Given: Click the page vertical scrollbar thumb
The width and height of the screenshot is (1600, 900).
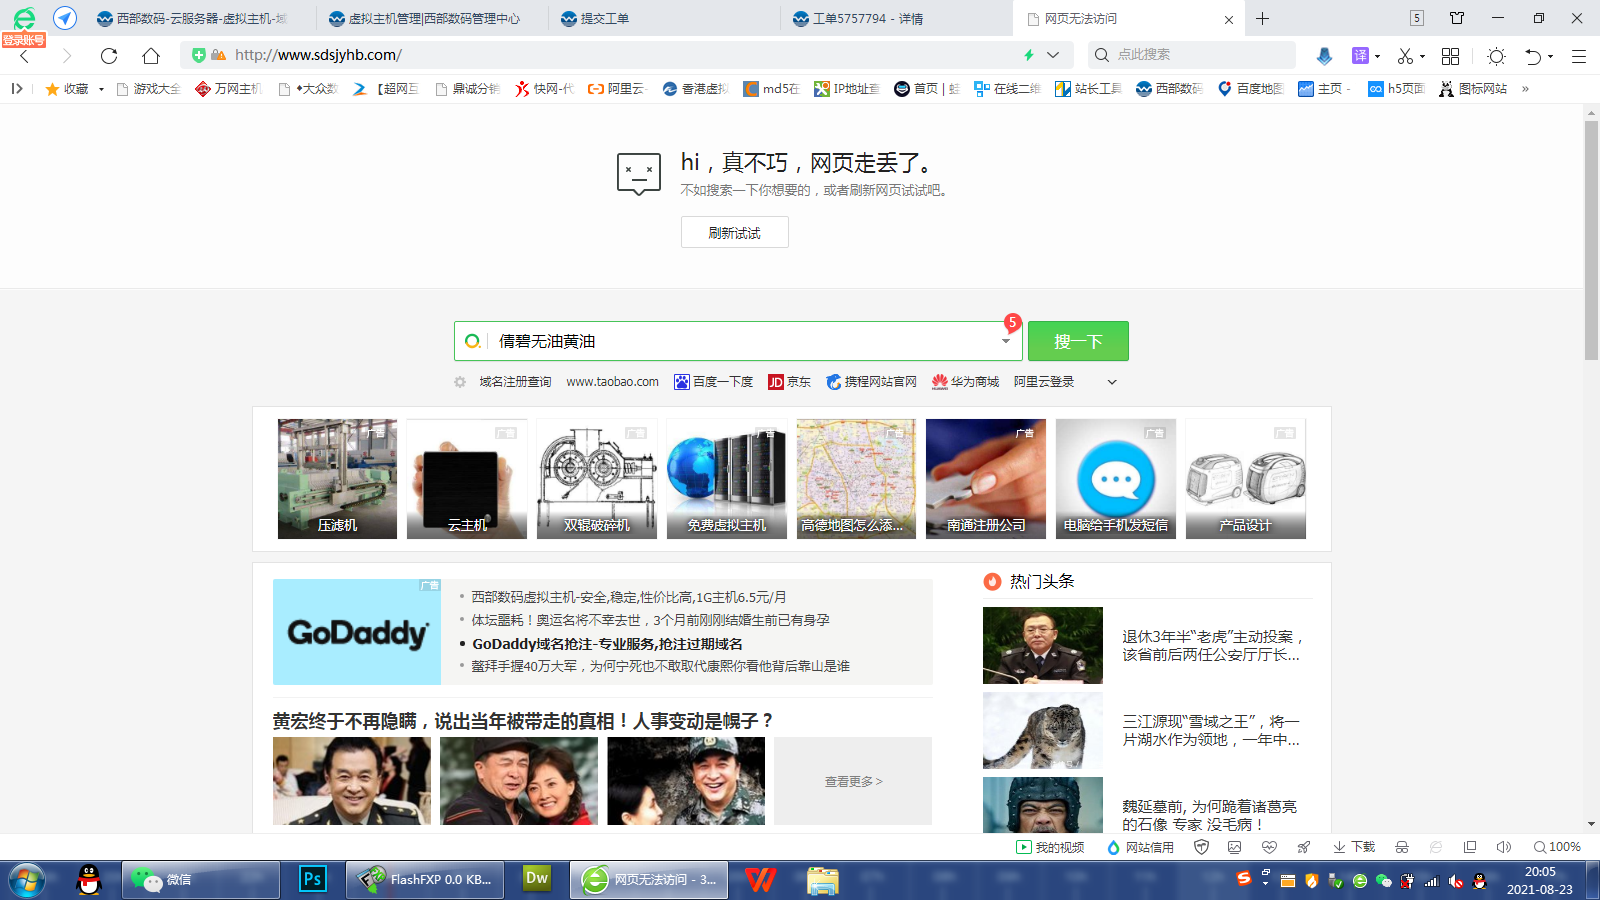Looking at the screenshot, I should click(1591, 240).
